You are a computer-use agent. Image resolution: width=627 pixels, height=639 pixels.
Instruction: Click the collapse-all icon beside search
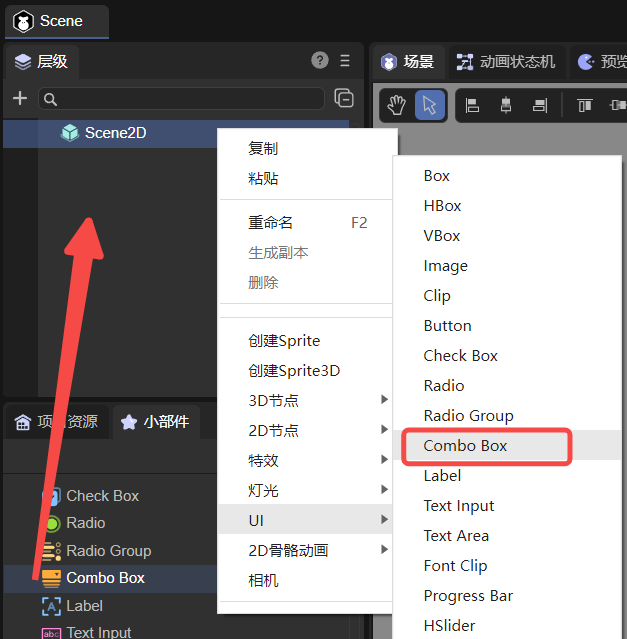(344, 98)
